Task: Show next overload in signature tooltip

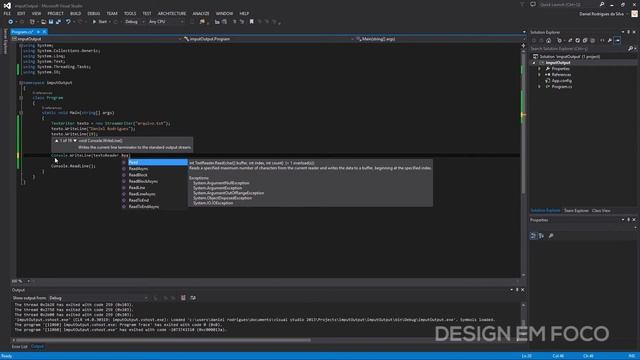Action: pos(75,140)
